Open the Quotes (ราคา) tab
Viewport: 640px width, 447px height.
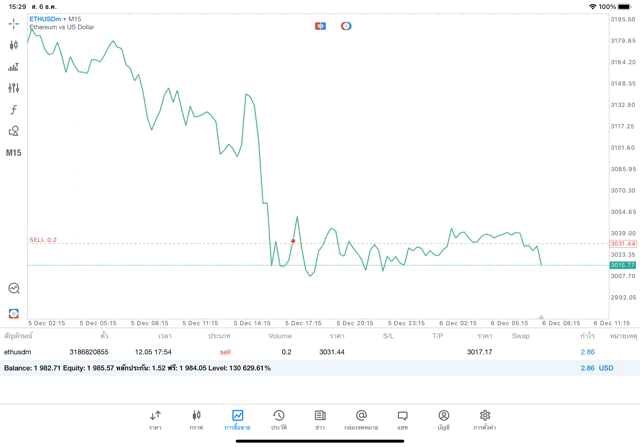point(155,420)
